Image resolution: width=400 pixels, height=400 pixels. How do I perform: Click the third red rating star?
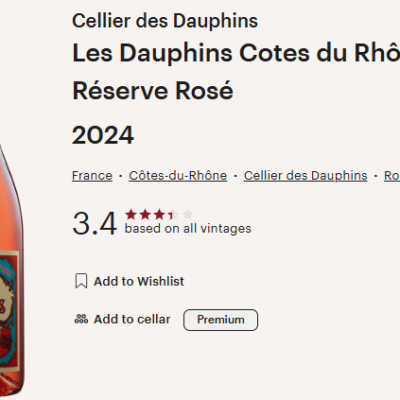click(x=159, y=214)
